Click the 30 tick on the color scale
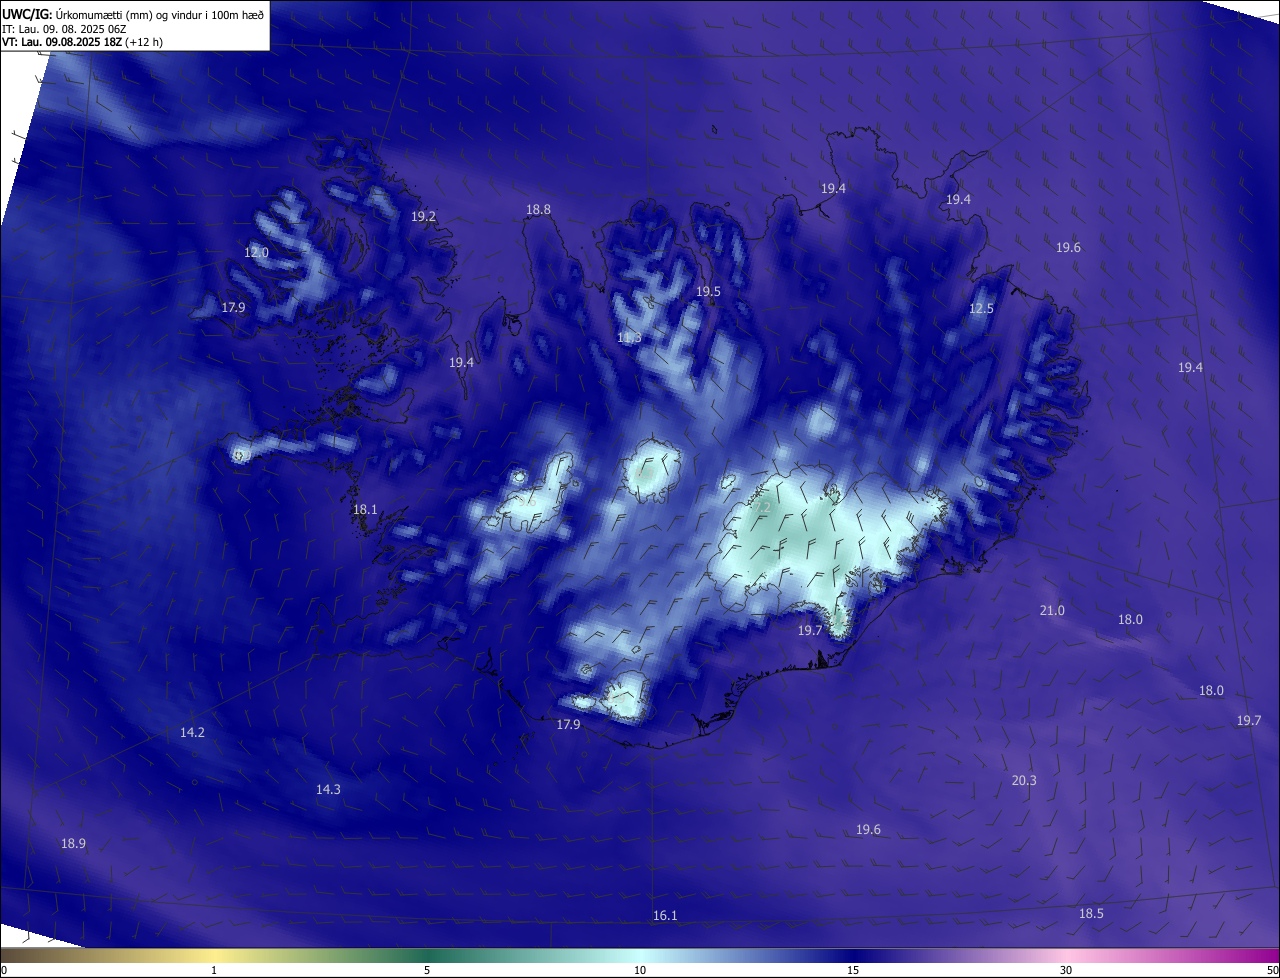The height and width of the screenshot is (978, 1280). click(x=1066, y=970)
